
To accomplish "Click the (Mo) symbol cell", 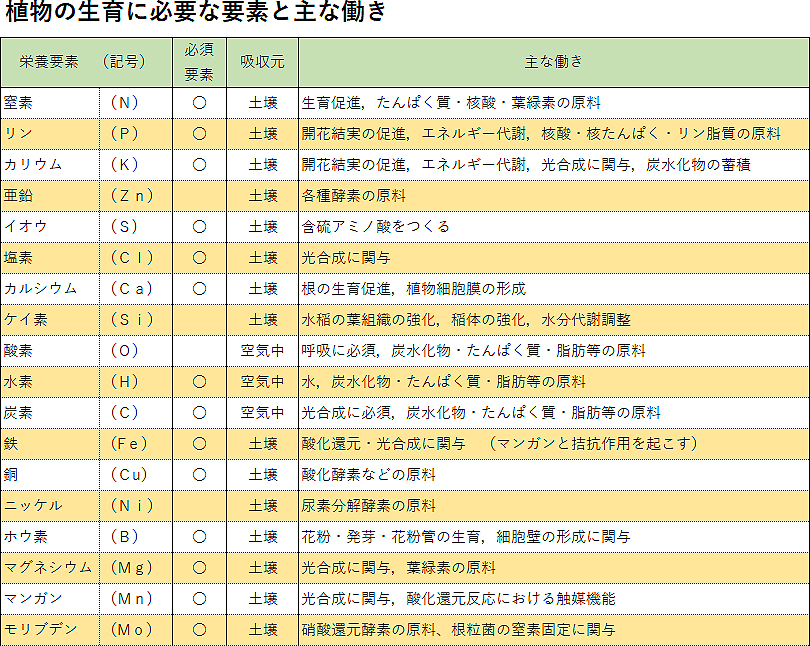I will tap(136, 629).
